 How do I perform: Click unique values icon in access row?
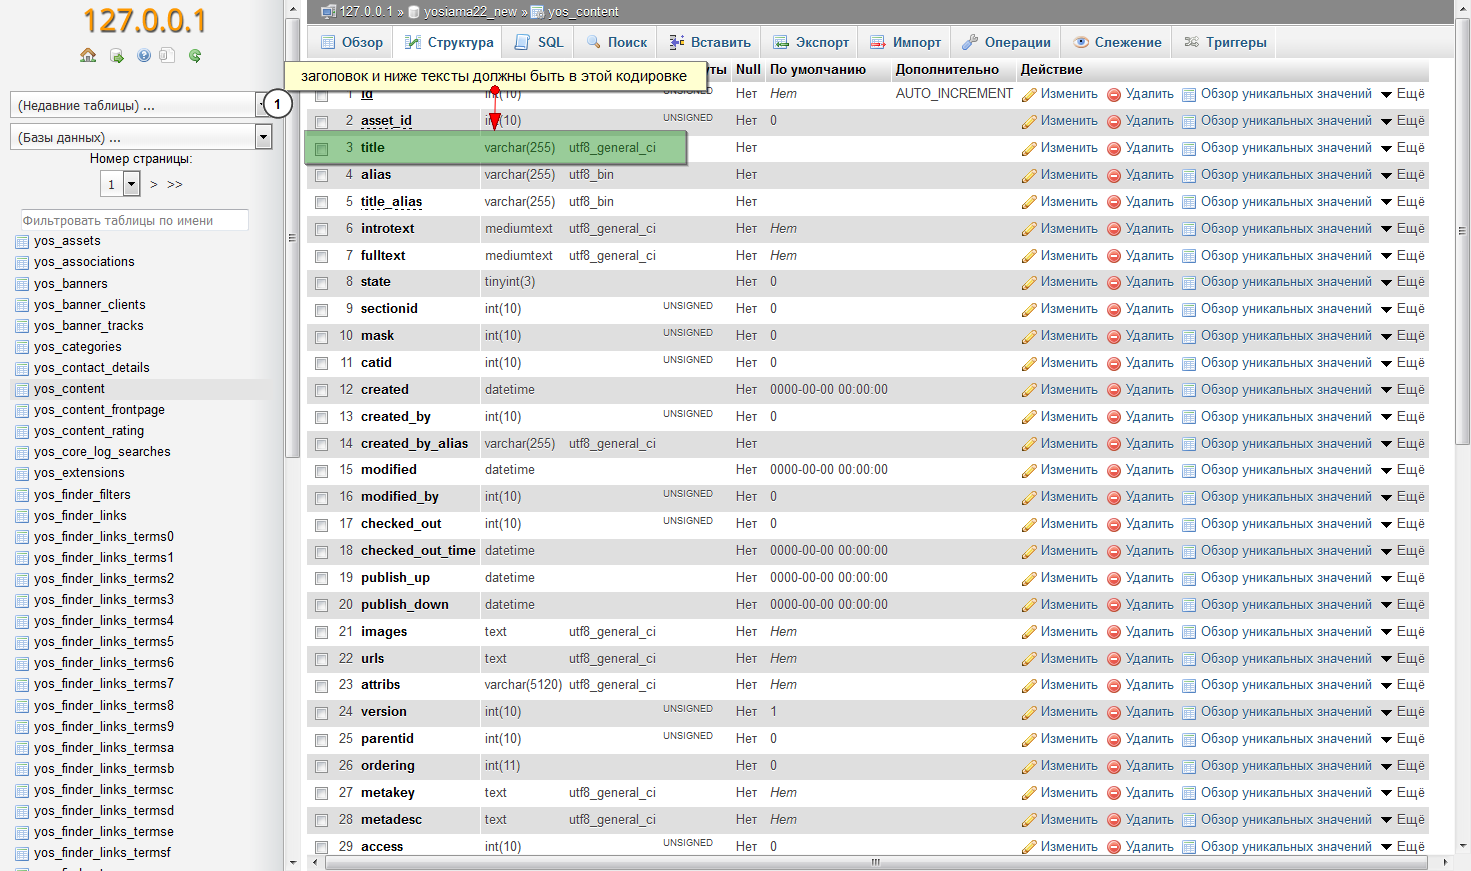(1189, 847)
